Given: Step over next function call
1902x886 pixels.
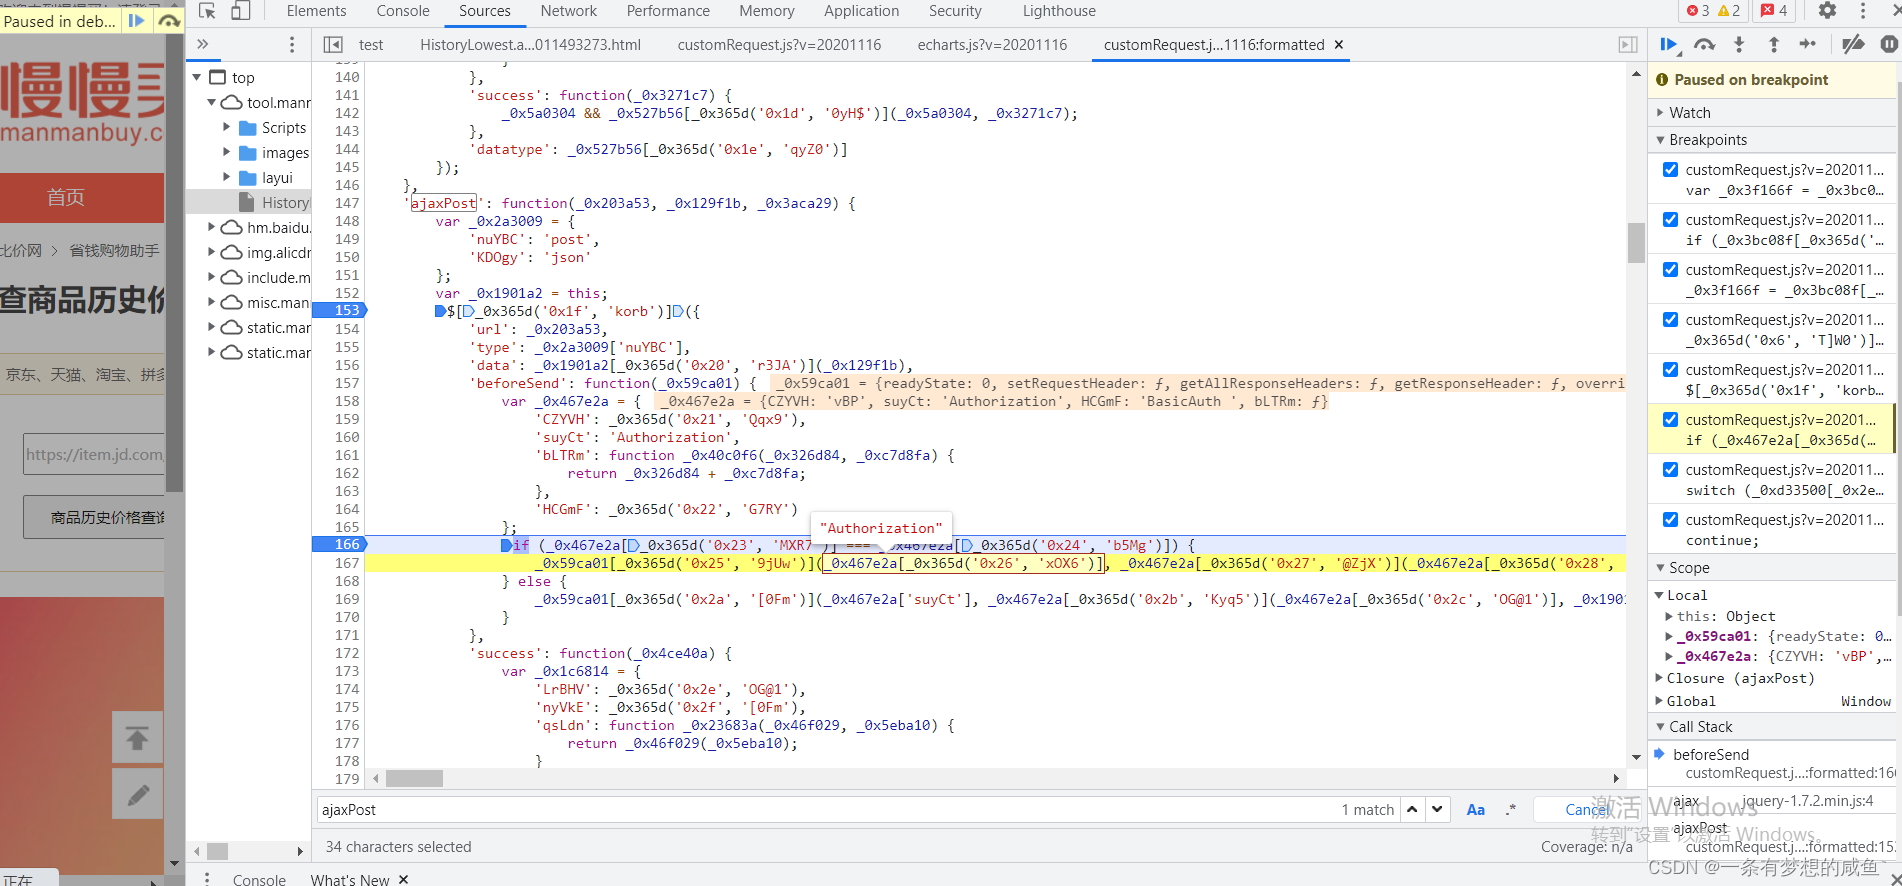Looking at the screenshot, I should [1704, 44].
